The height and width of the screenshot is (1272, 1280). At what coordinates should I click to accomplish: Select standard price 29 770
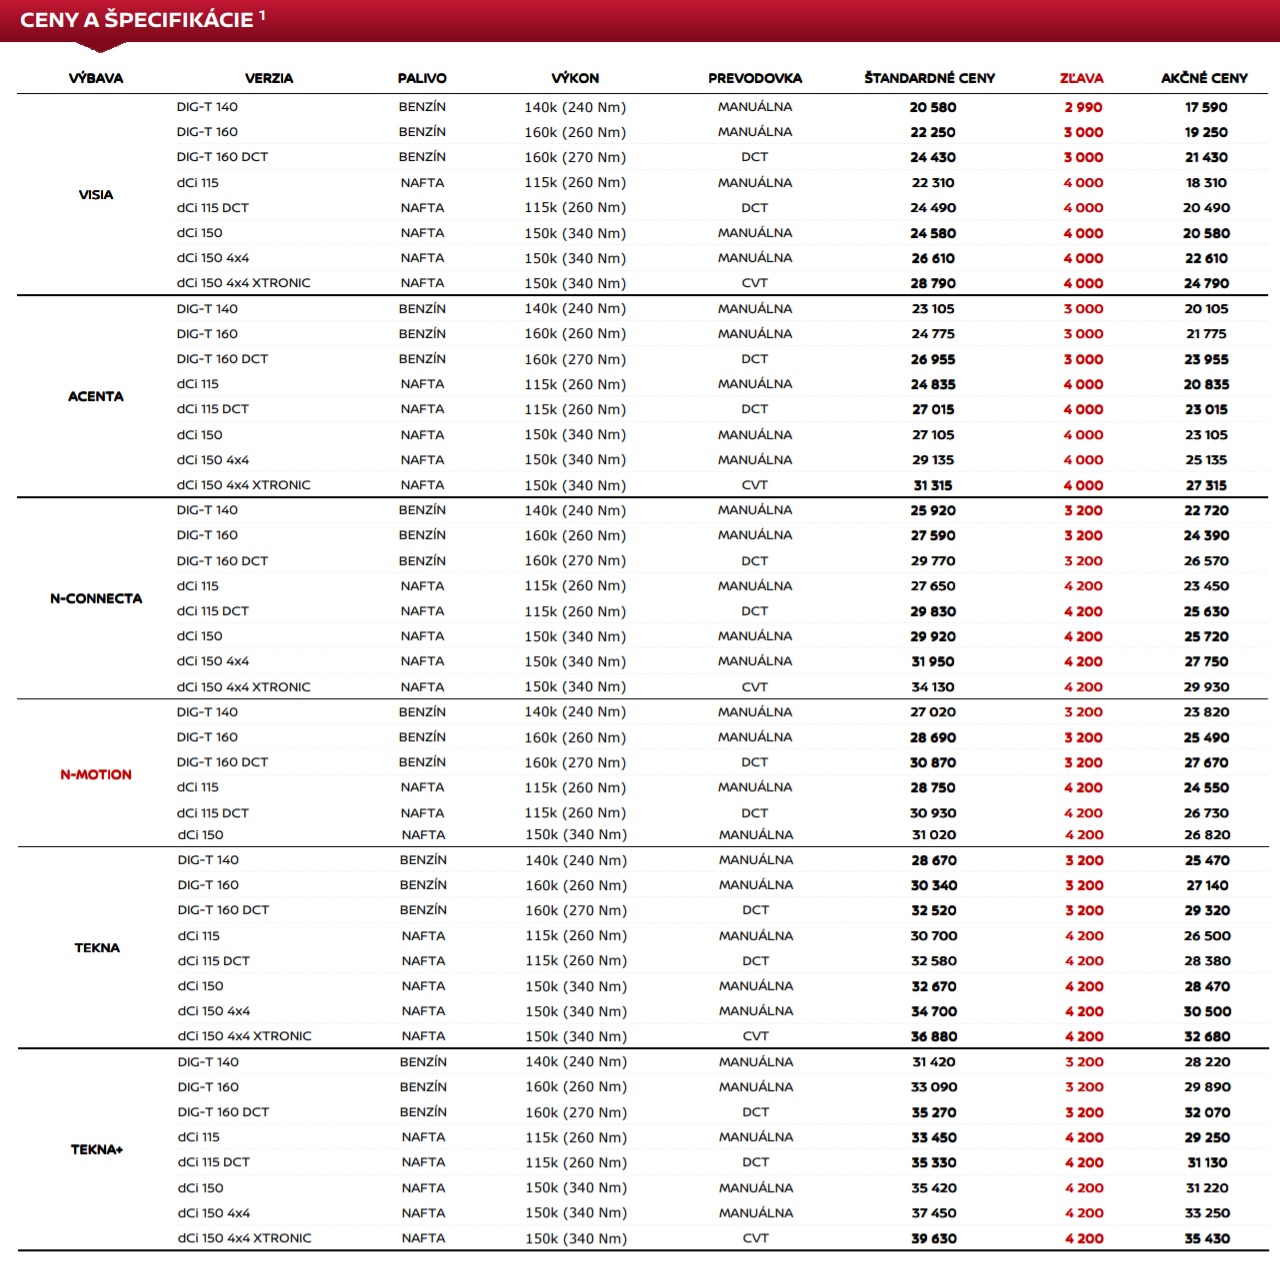point(933,562)
